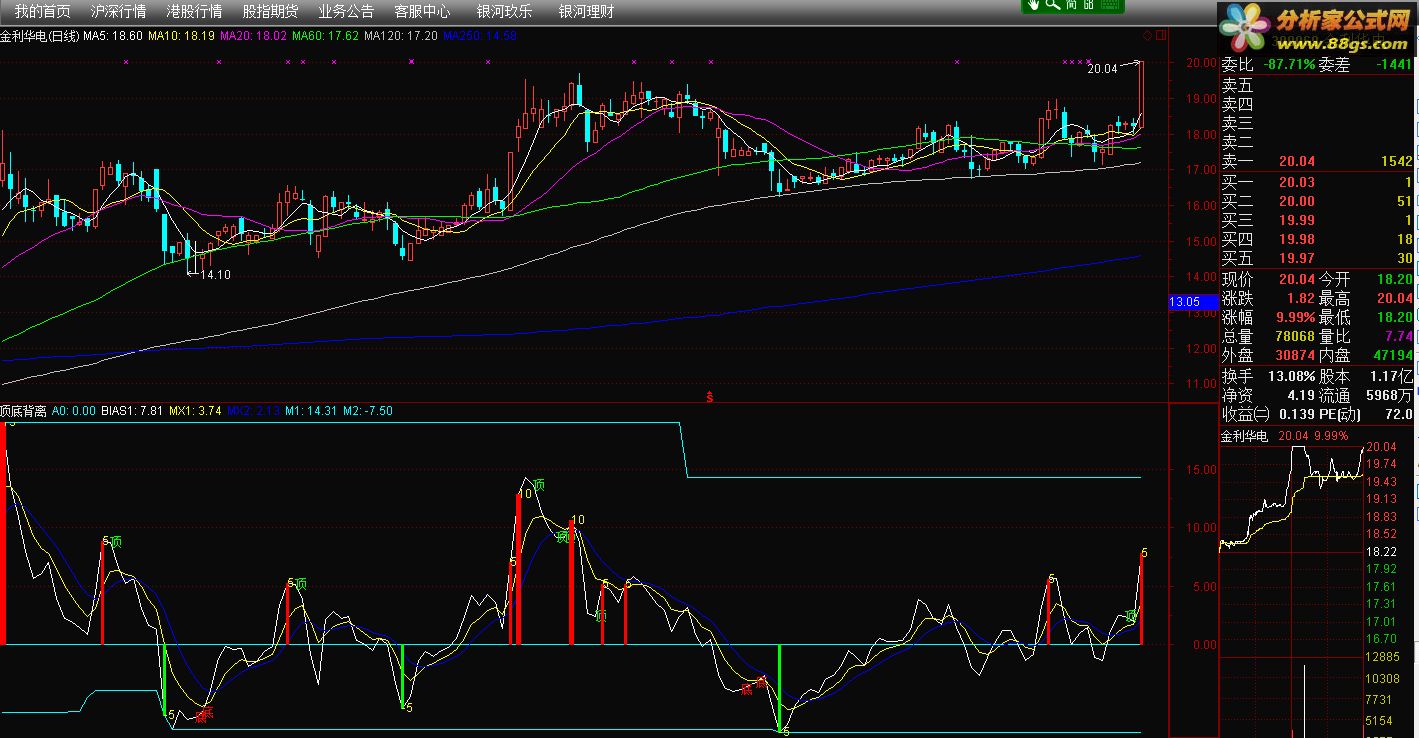Open 沪深行情 menu
The height and width of the screenshot is (738, 1419).
118,12
